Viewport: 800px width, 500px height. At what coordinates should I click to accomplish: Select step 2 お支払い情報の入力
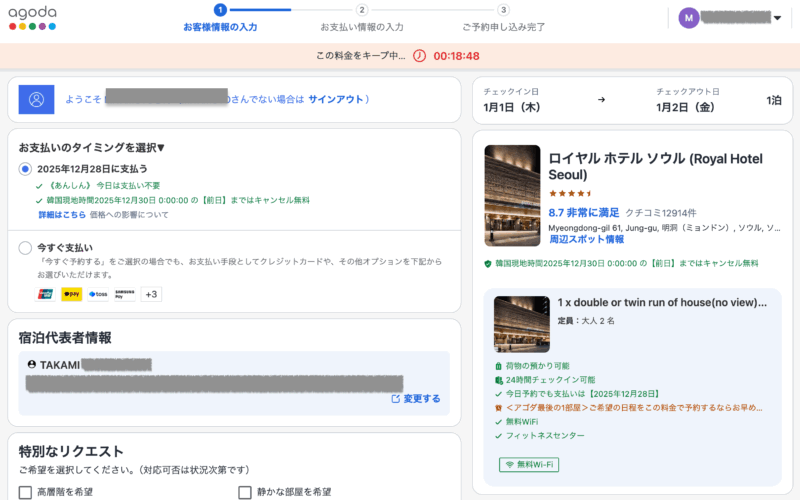362,18
